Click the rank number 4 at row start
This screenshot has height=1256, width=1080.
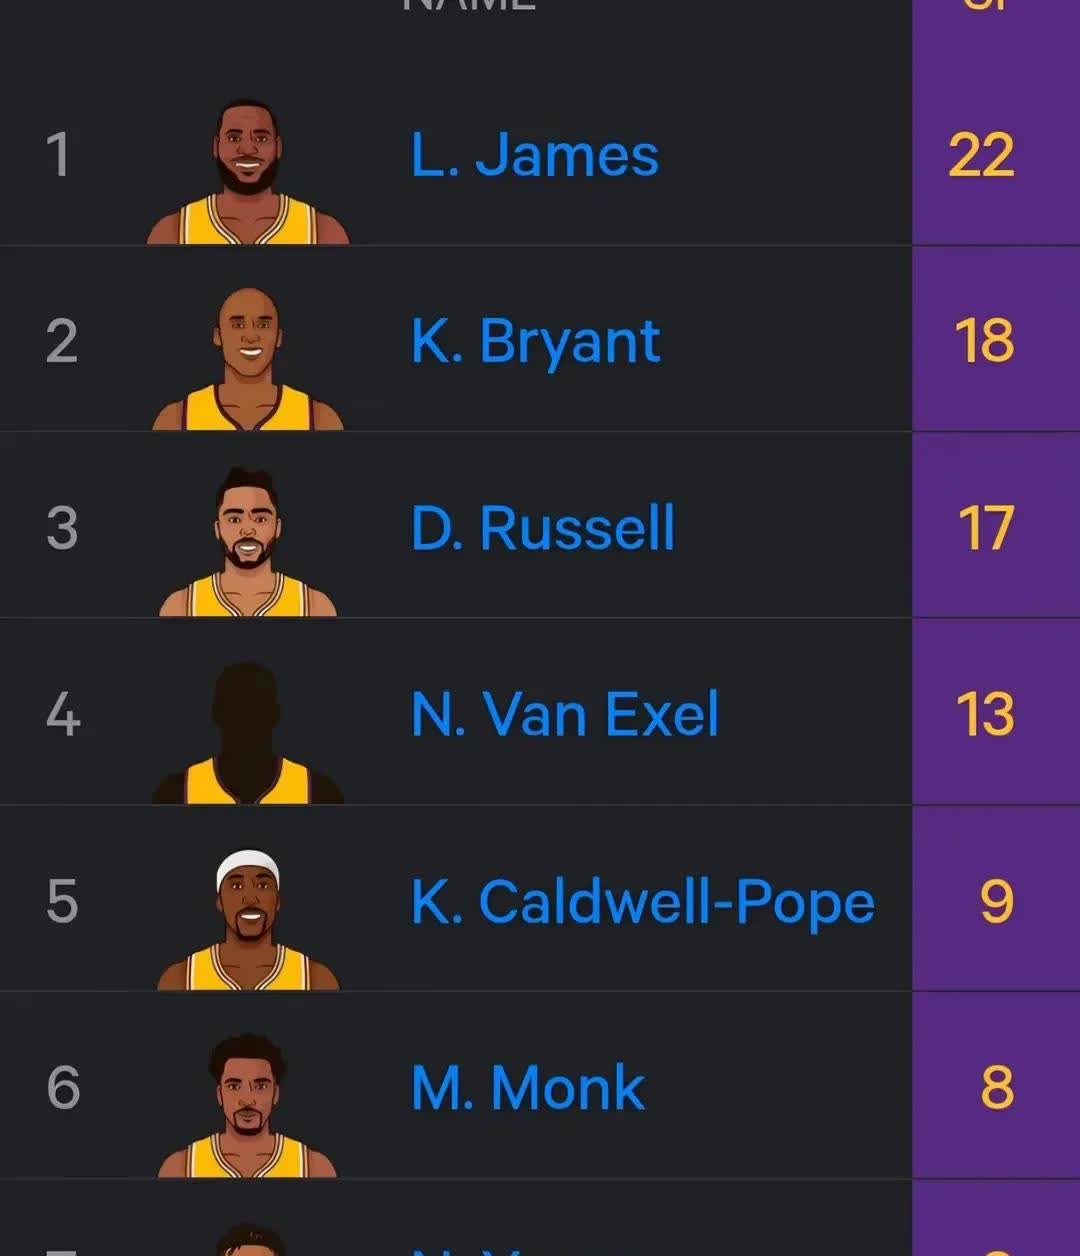(62, 714)
